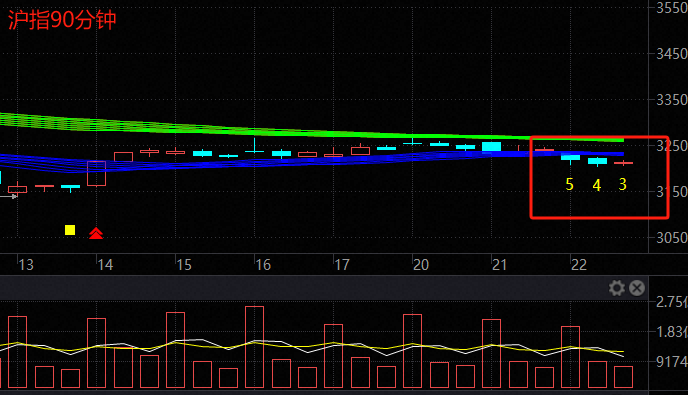The width and height of the screenshot is (688, 395).
Task: Select date label 16 on time axis
Action: [263, 265]
